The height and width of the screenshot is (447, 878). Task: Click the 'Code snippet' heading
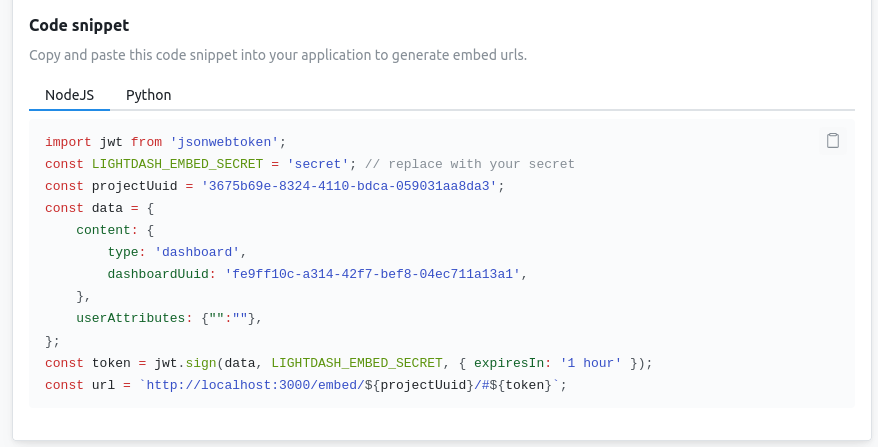pos(79,25)
